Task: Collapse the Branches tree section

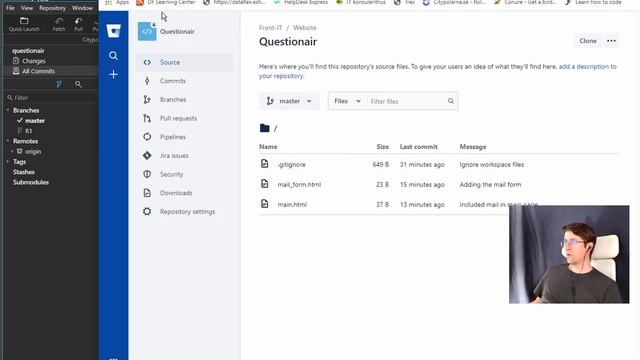Action: 8,110
